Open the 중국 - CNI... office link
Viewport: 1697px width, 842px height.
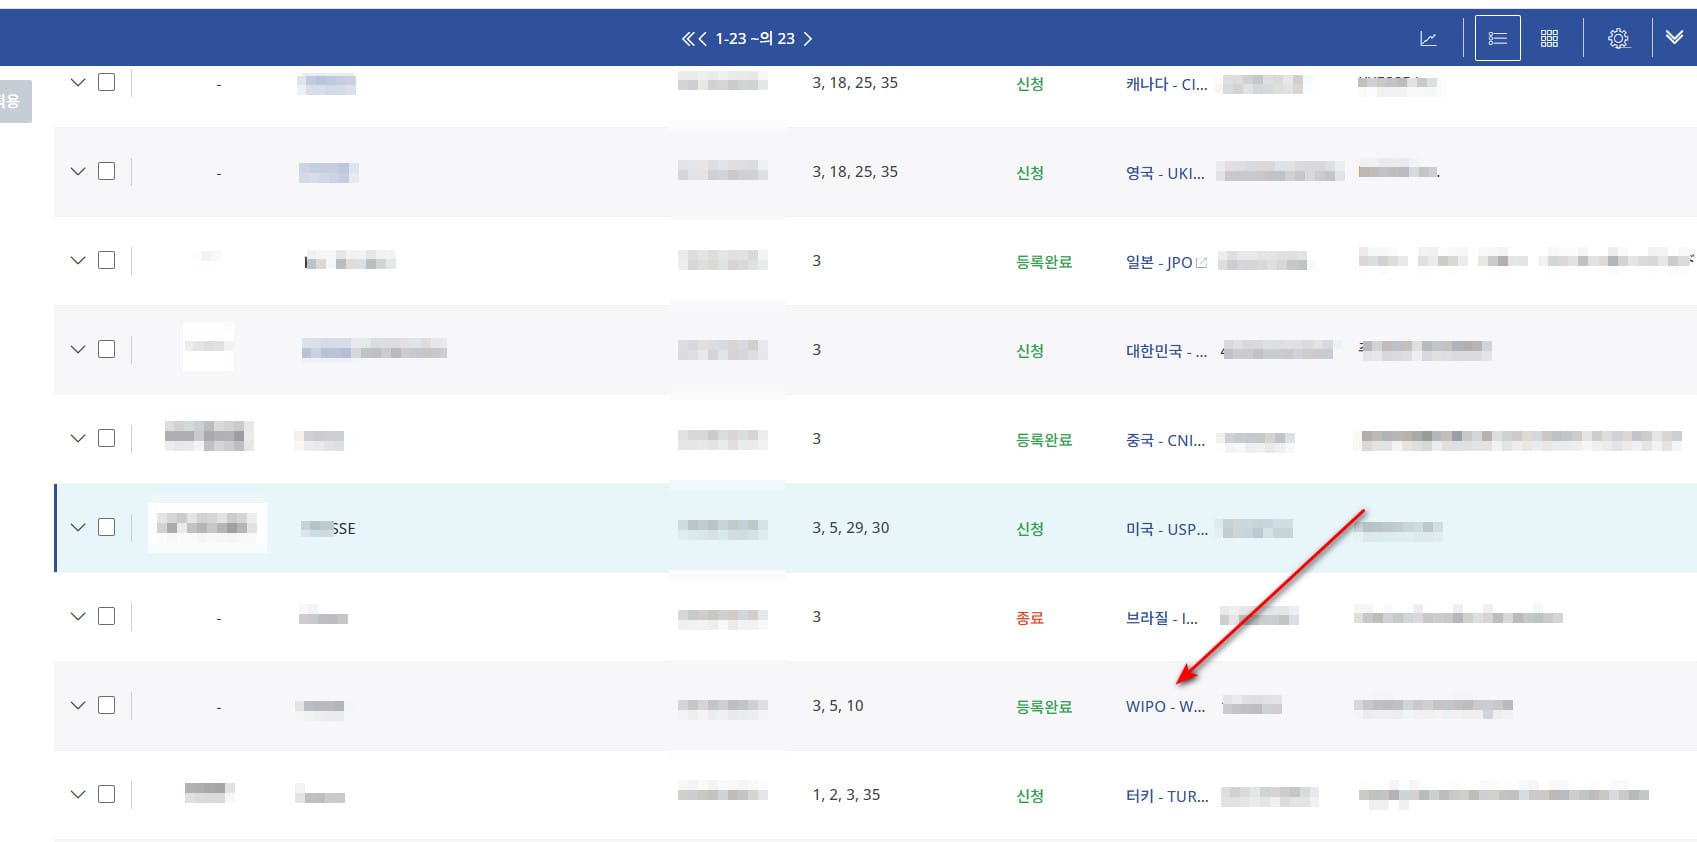click(1165, 440)
